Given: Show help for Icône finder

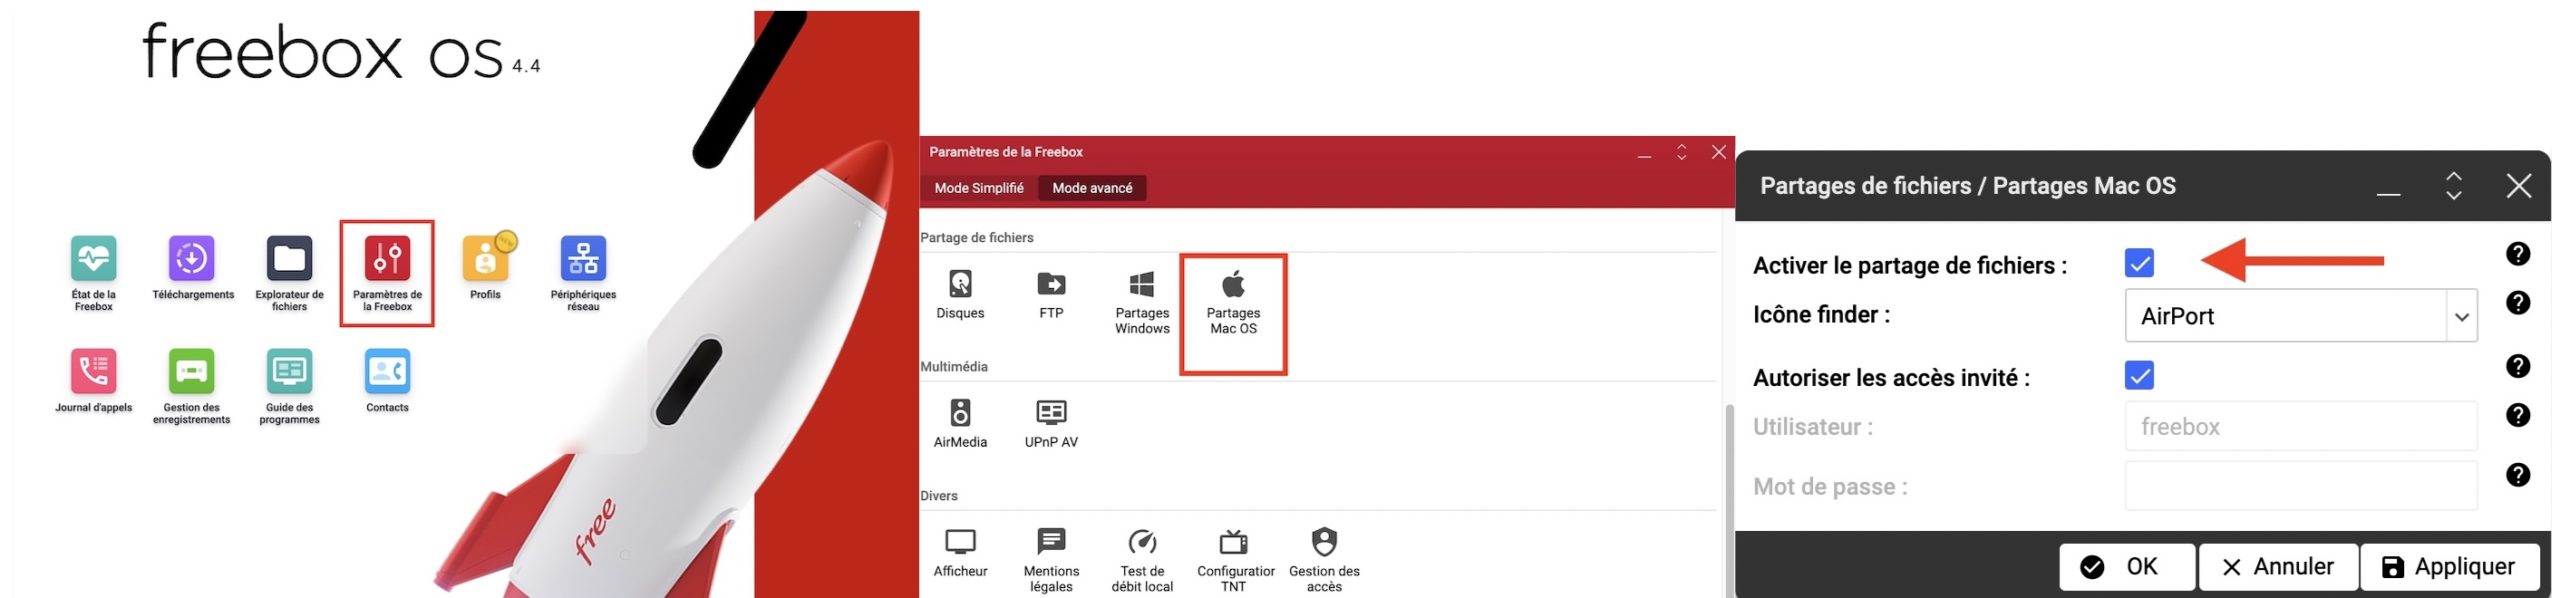Looking at the screenshot, I should (x=2517, y=303).
